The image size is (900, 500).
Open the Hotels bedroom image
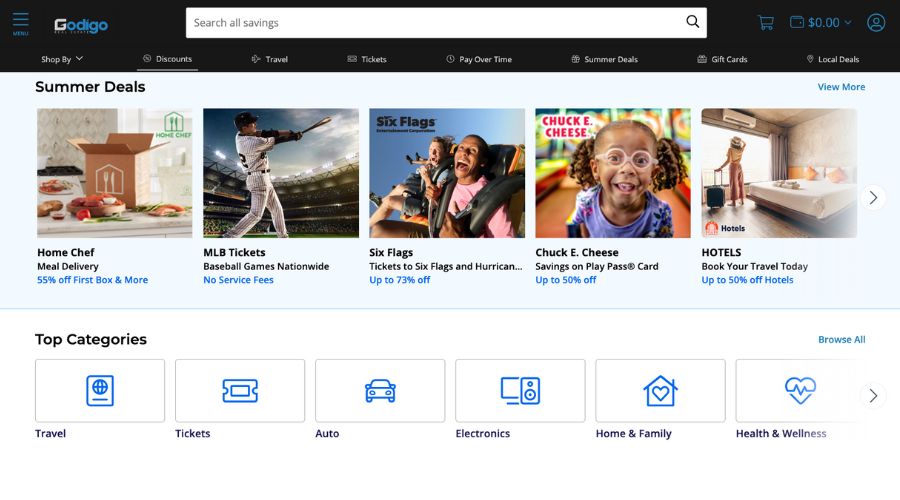click(x=779, y=173)
